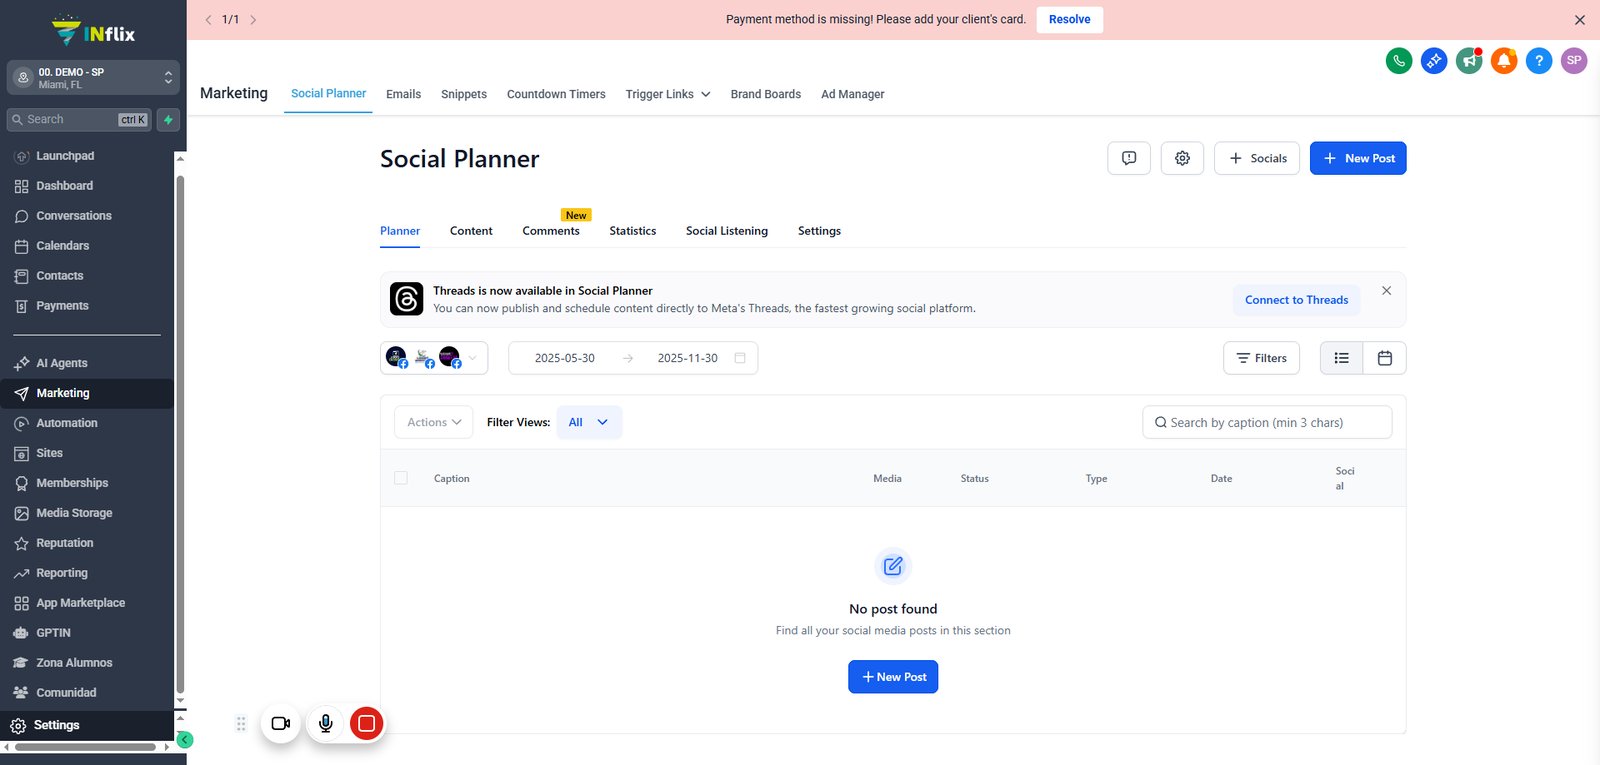Click the sidebar vertical scrollbar

click(180, 434)
